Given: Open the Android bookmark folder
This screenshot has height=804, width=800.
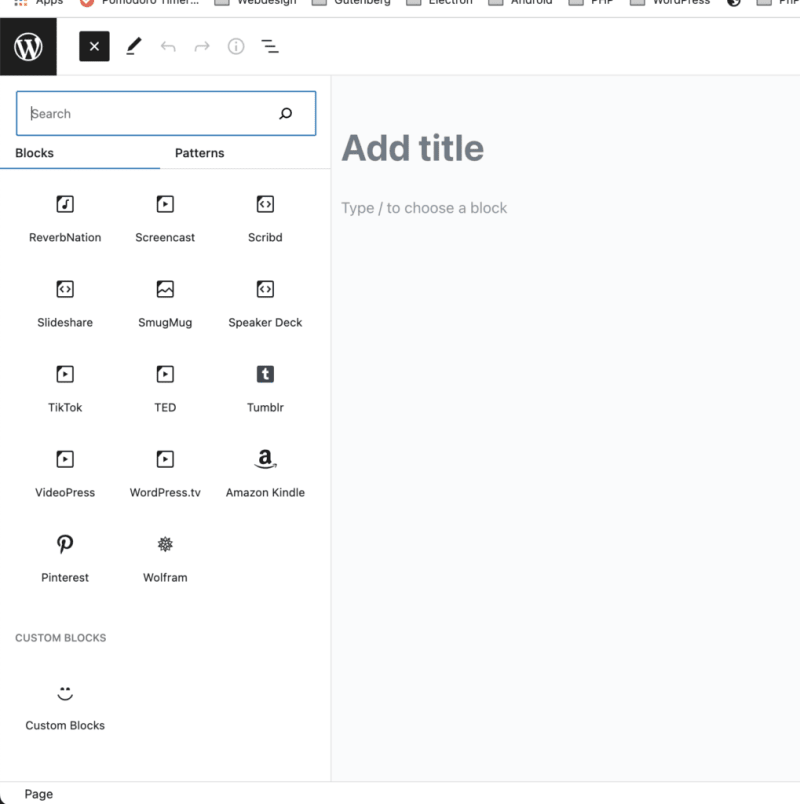Looking at the screenshot, I should pyautogui.click(x=520, y=3).
